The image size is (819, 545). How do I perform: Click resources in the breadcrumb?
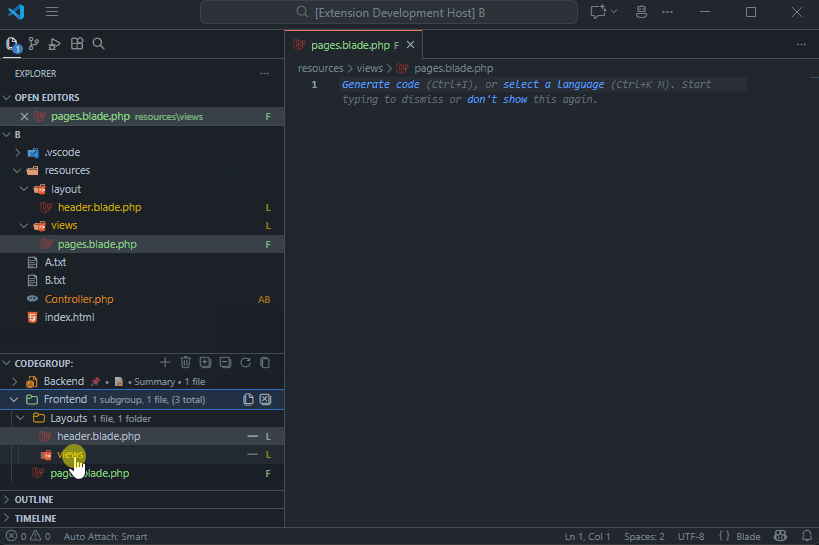321,68
